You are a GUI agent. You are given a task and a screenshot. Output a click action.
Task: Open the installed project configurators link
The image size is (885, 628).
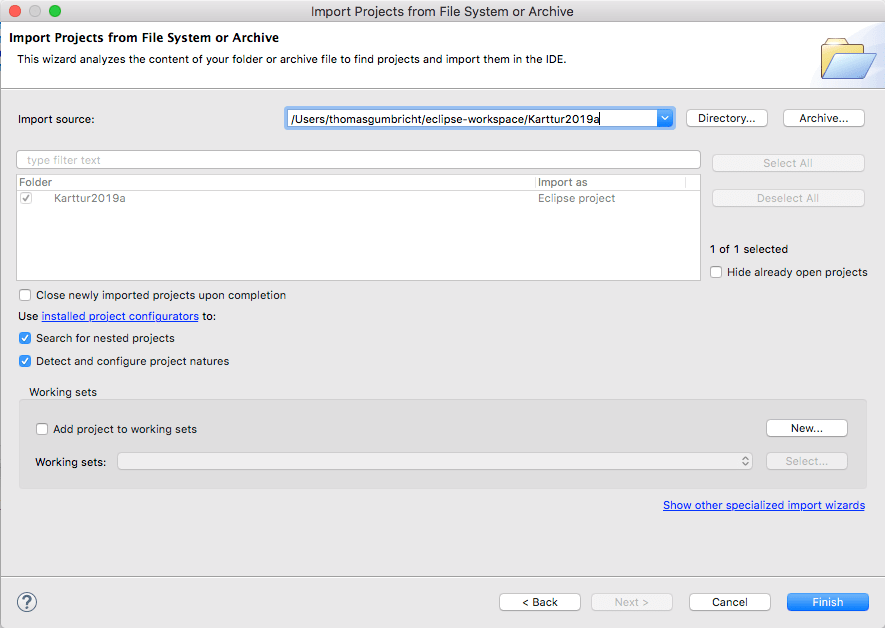(120, 315)
